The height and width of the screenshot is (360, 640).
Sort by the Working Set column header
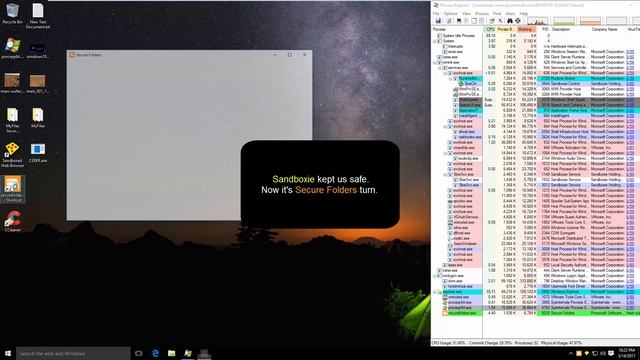click(527, 29)
